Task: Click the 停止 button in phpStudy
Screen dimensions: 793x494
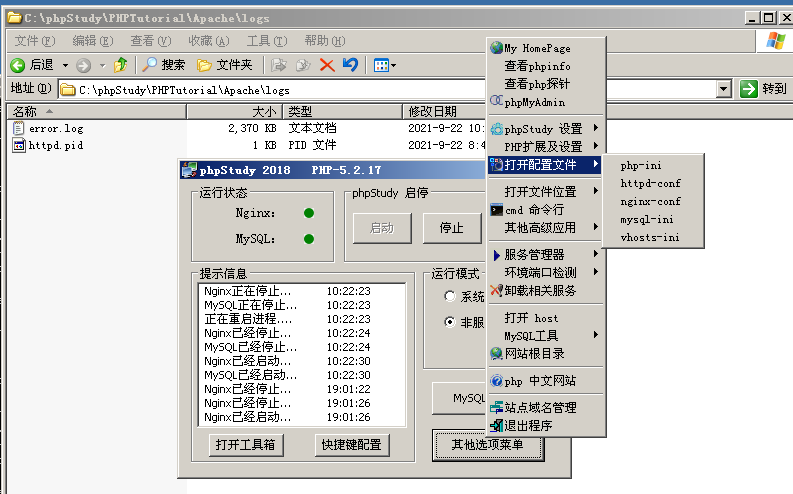Action: pyautogui.click(x=451, y=228)
